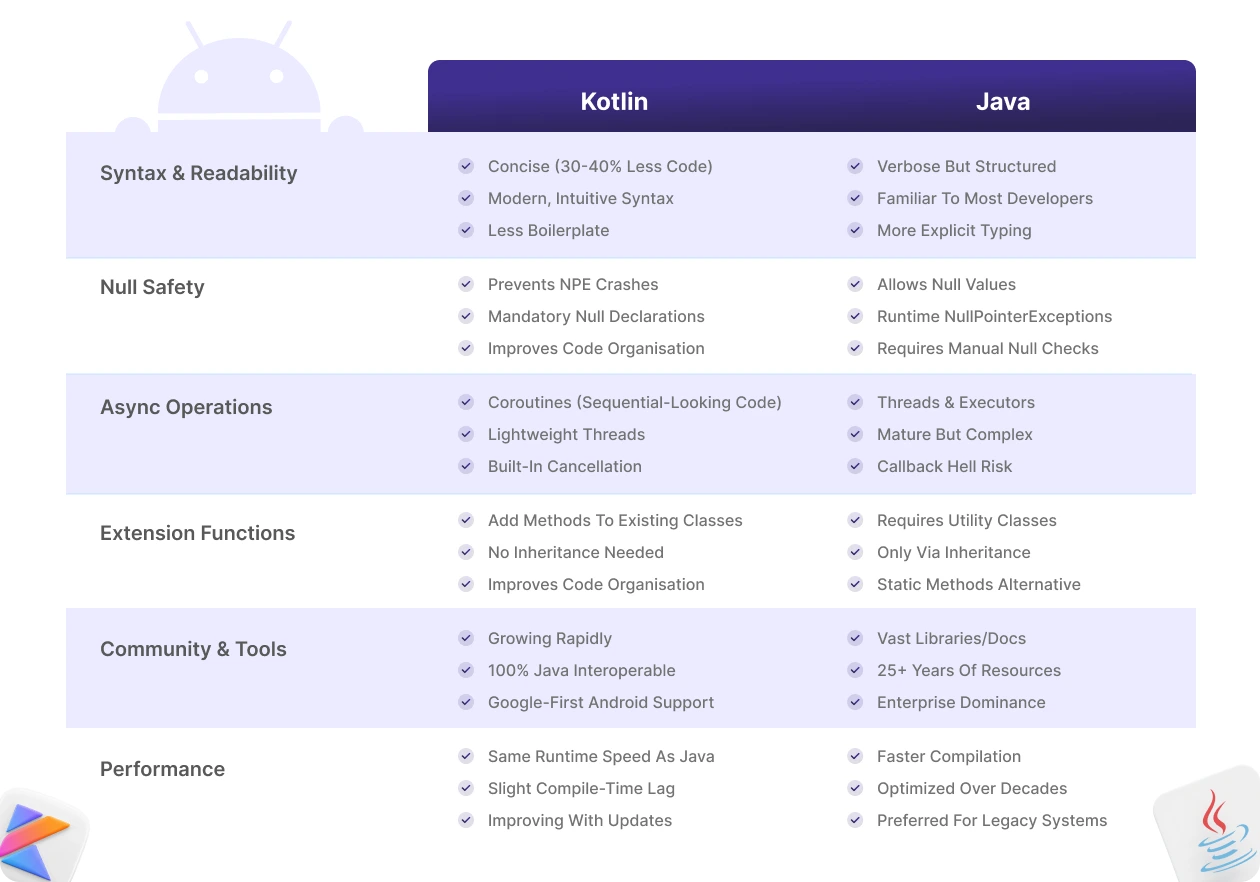Click the checkmark beside 'Enterprise Dominance'
This screenshot has width=1260, height=882.
click(855, 702)
